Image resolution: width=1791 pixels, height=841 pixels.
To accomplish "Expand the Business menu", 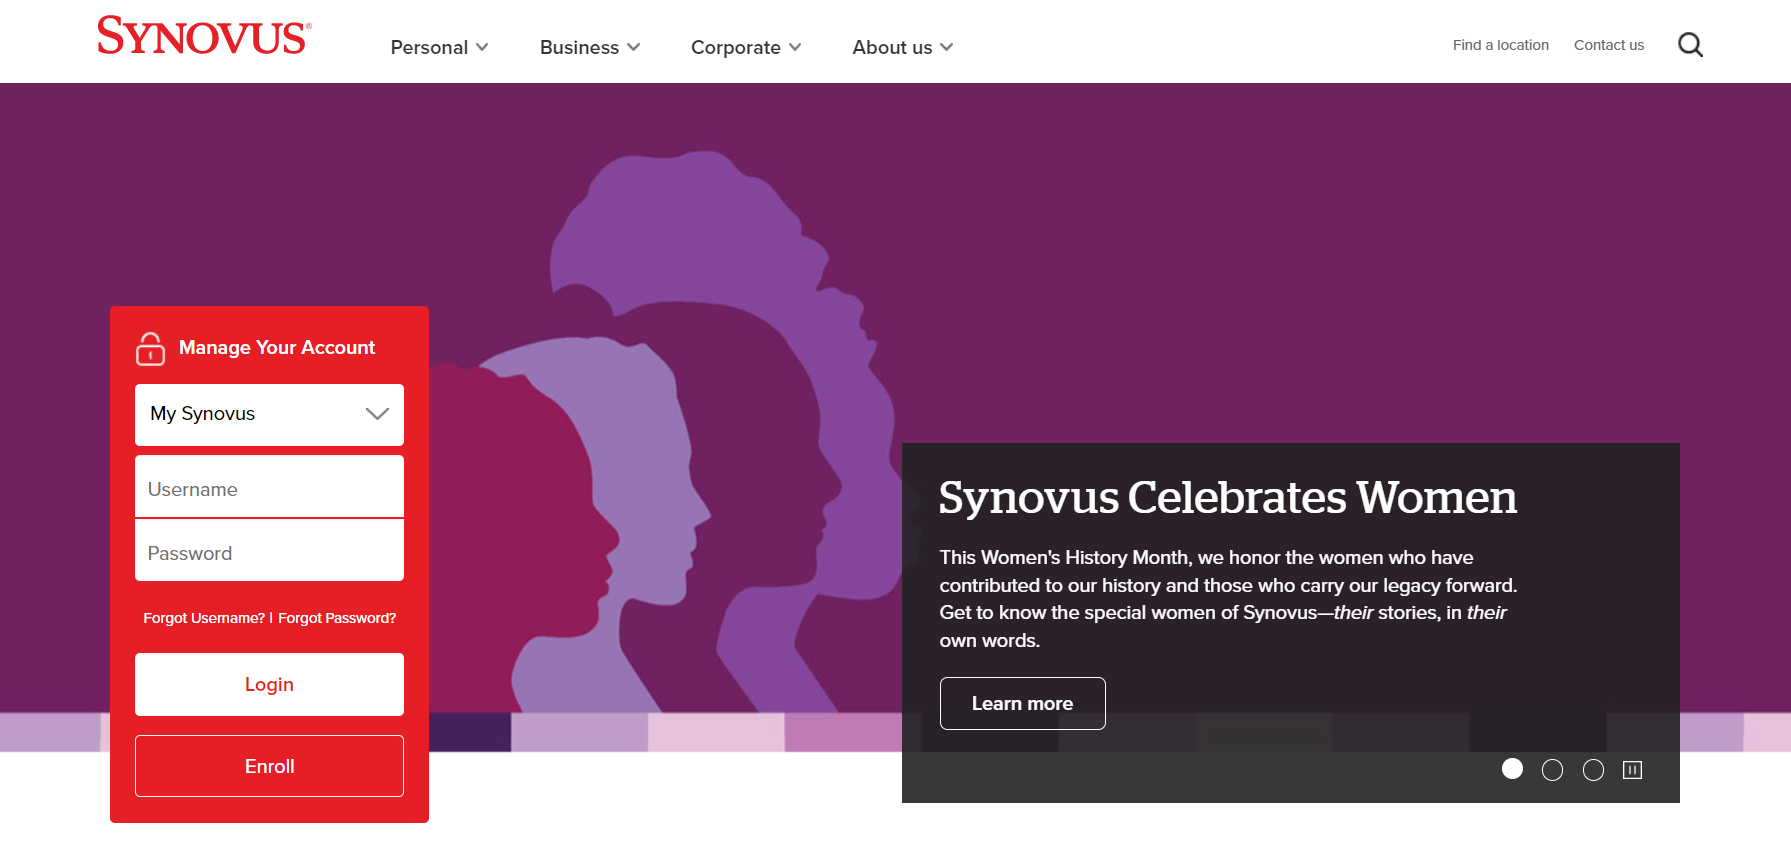I will pos(589,47).
